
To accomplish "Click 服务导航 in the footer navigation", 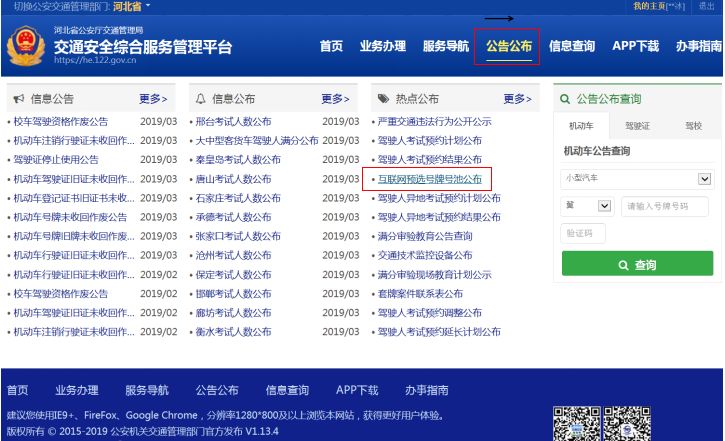I will click(147, 390).
